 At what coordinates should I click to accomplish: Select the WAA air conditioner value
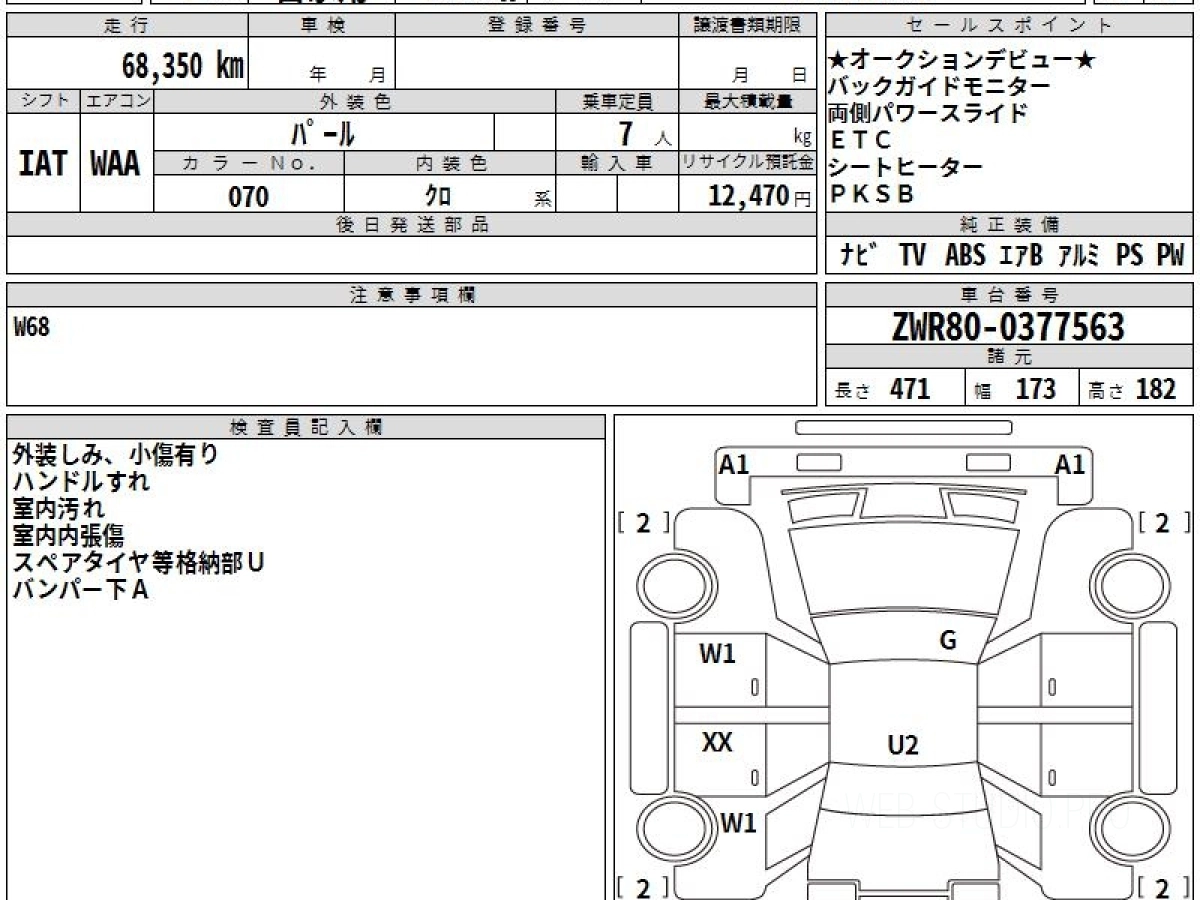tap(116, 164)
